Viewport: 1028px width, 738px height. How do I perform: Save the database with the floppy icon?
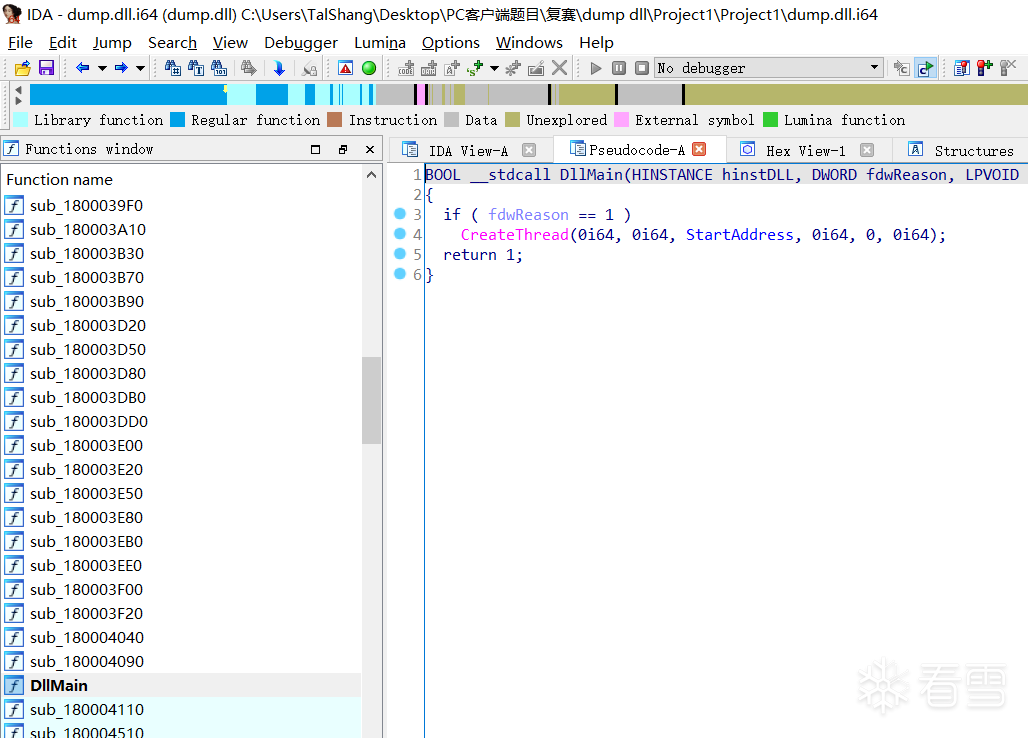coord(47,68)
